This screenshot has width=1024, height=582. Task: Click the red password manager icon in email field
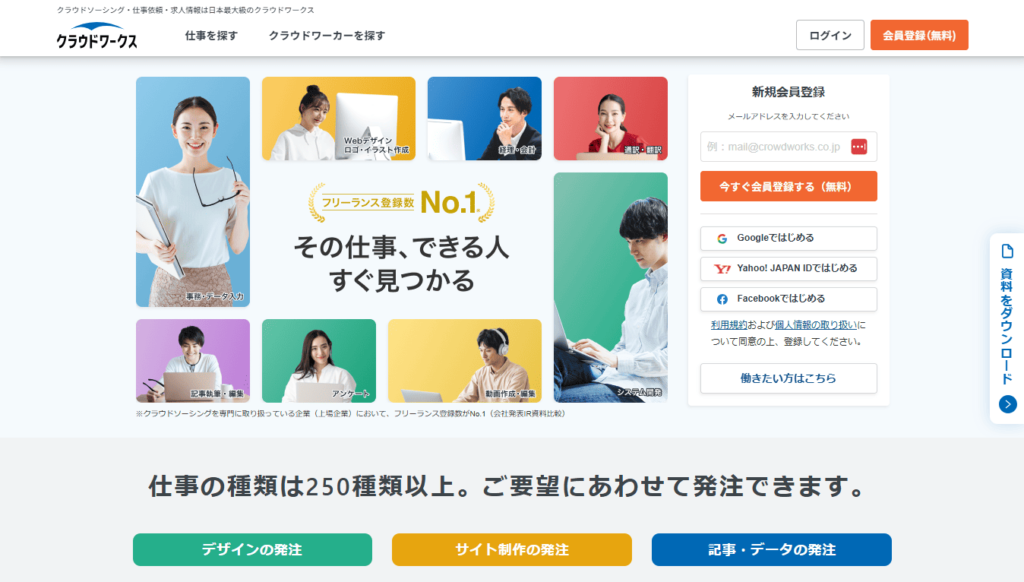coord(859,147)
